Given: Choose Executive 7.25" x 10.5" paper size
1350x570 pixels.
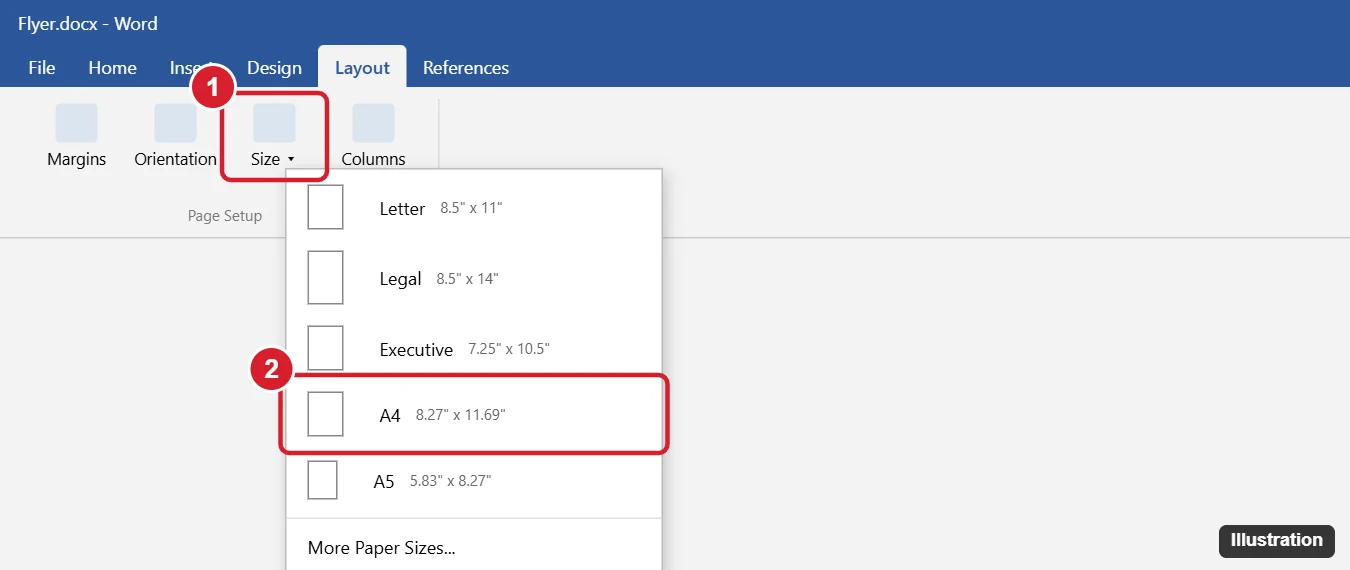Looking at the screenshot, I should tap(474, 349).
